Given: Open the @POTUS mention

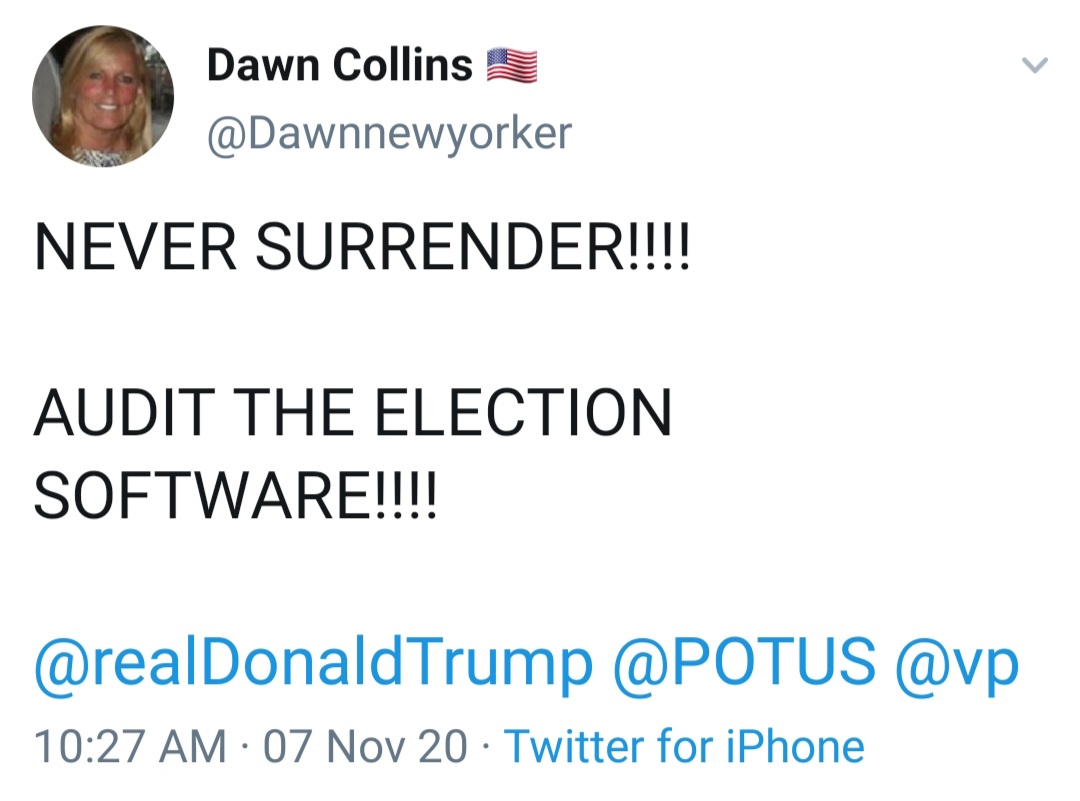Looking at the screenshot, I should tap(744, 662).
